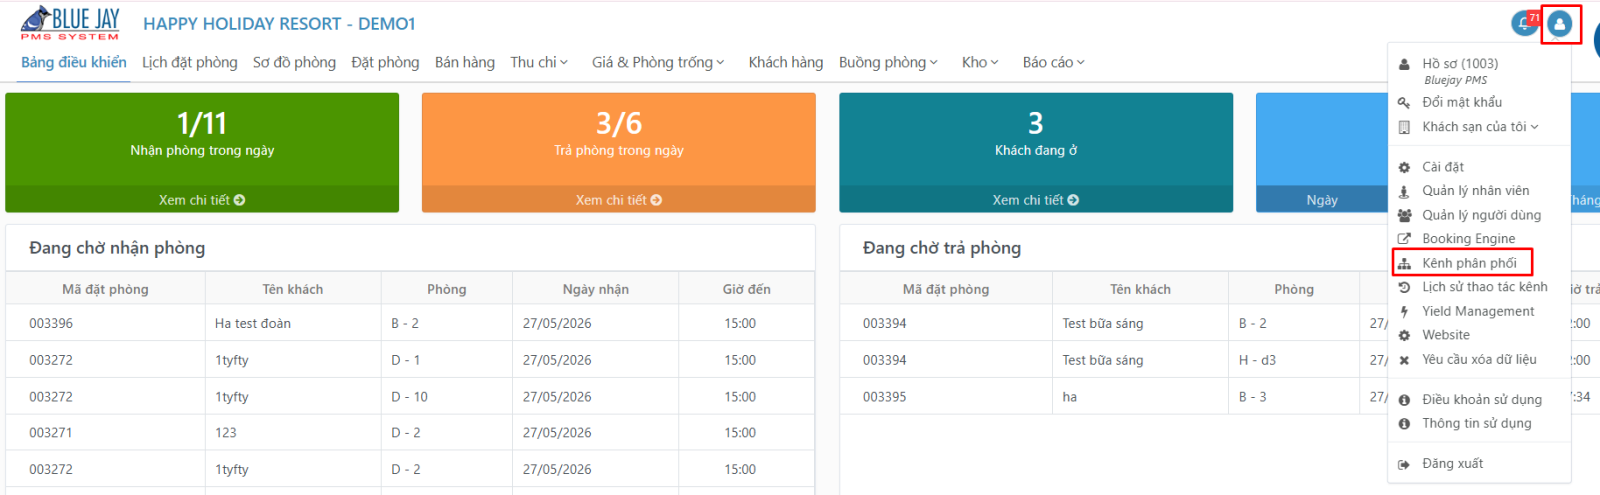Click the Giờ đến column header

tap(747, 289)
